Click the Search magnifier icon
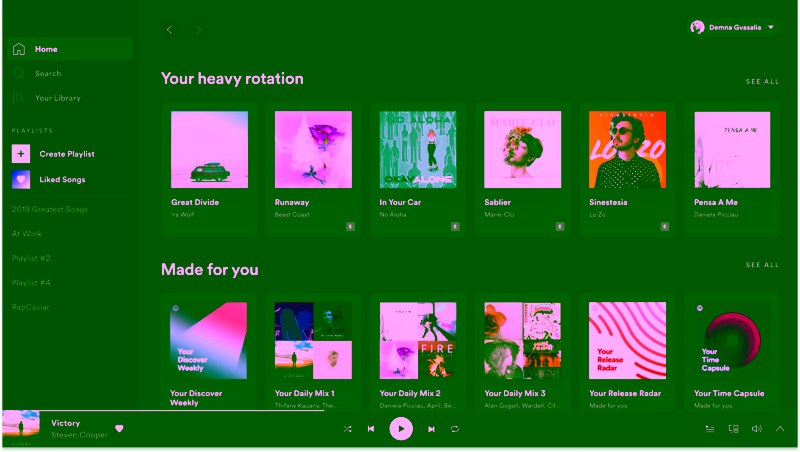Image resolution: width=800 pixels, height=452 pixels. click(x=19, y=73)
